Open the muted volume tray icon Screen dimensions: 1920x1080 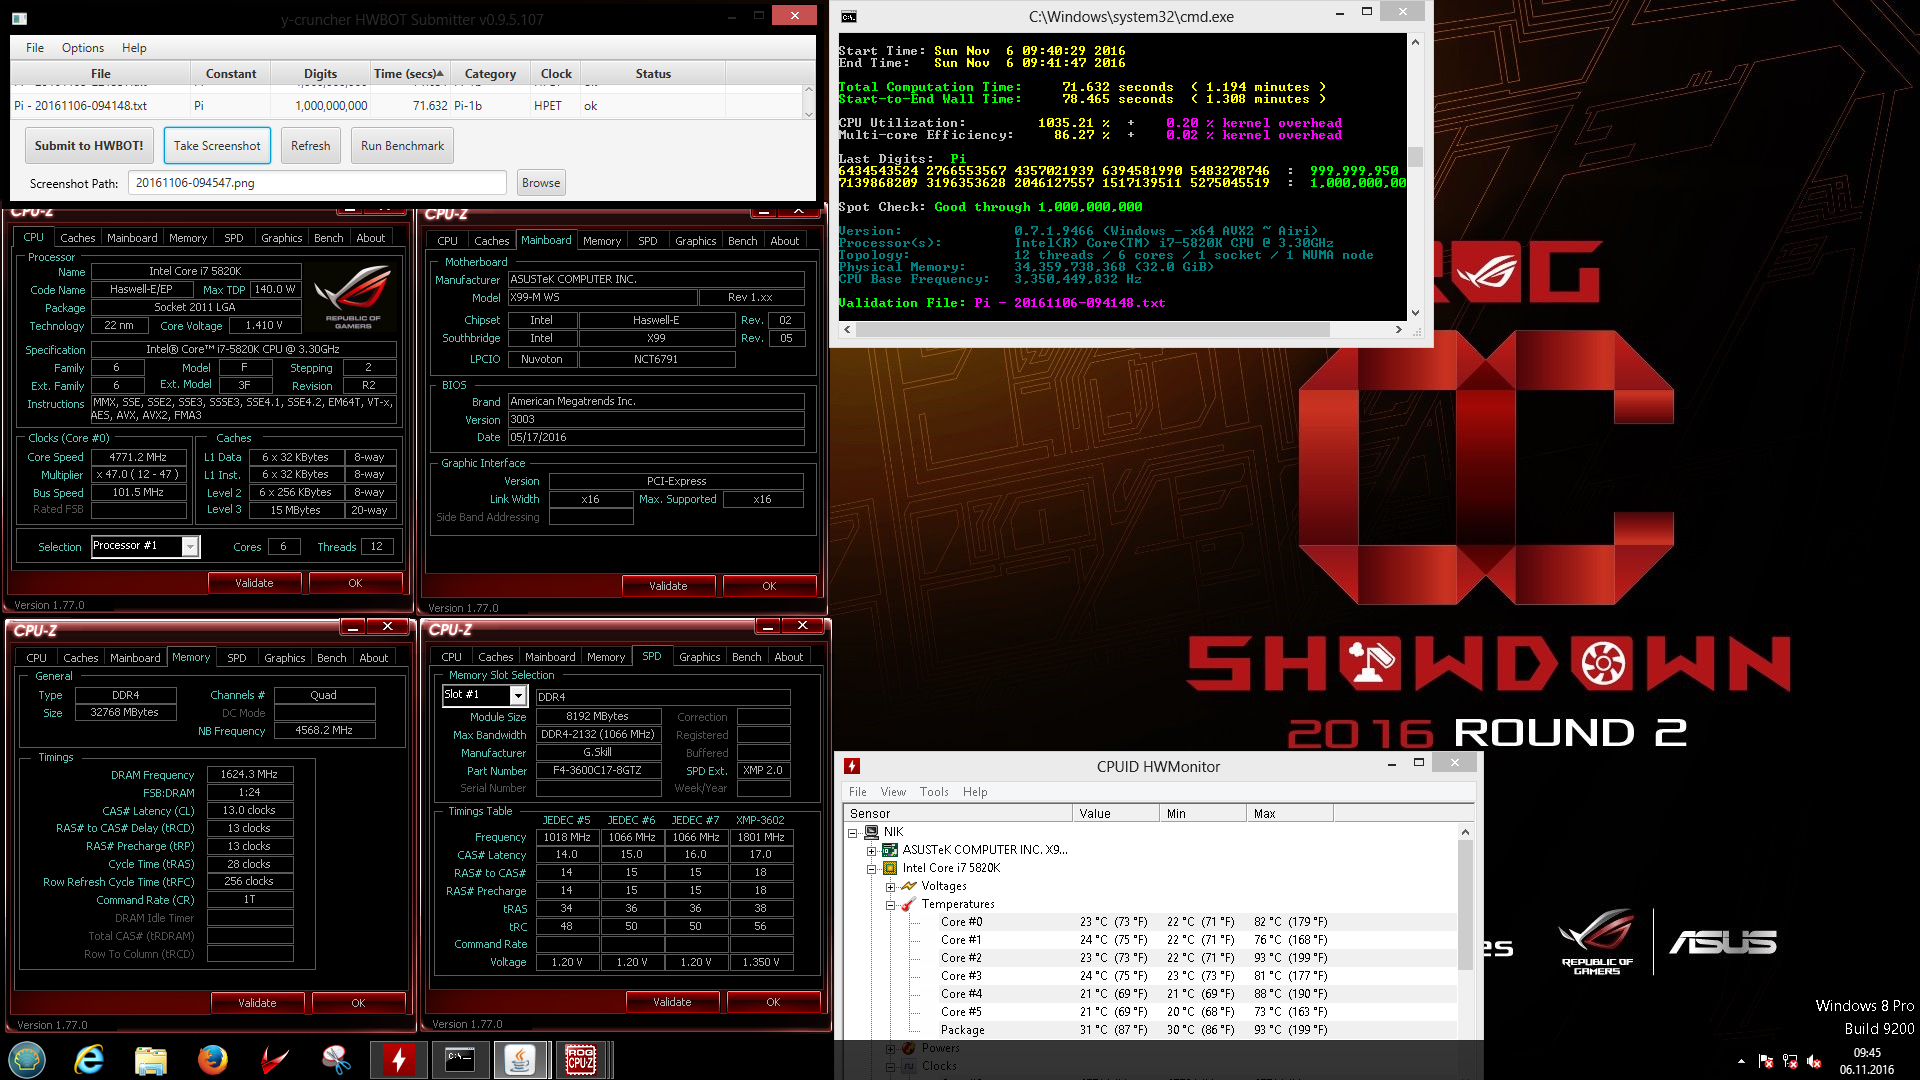tap(1814, 1062)
